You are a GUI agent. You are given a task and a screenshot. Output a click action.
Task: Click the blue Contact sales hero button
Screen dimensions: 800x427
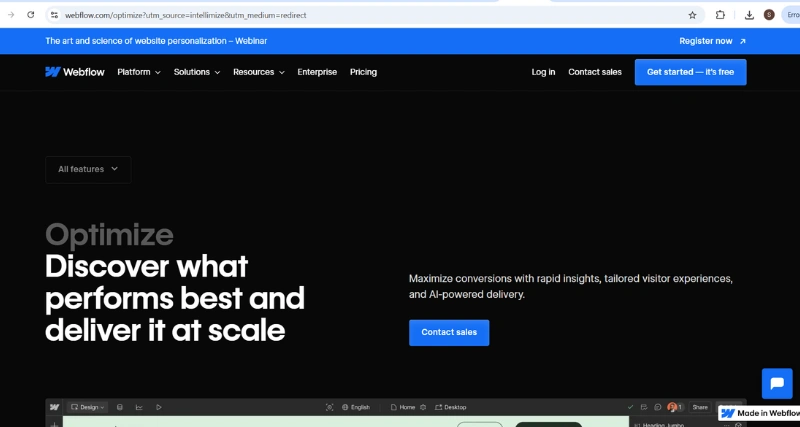point(449,332)
